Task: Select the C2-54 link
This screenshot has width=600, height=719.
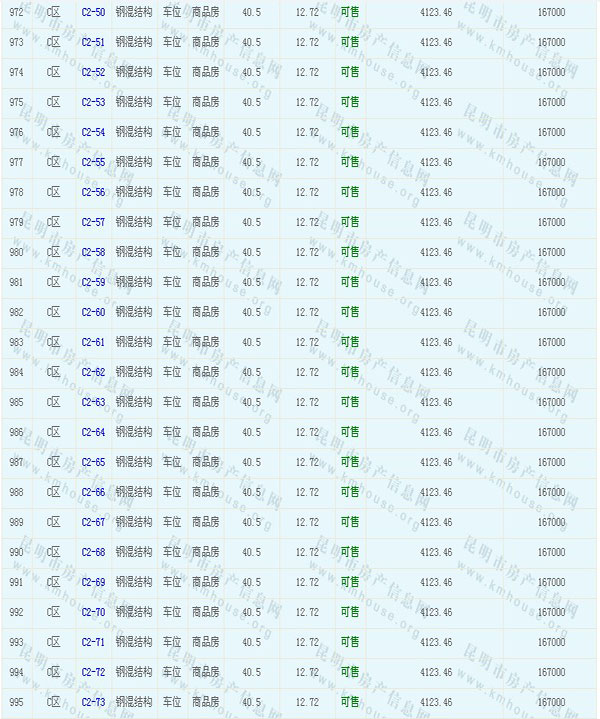Action: (93, 132)
